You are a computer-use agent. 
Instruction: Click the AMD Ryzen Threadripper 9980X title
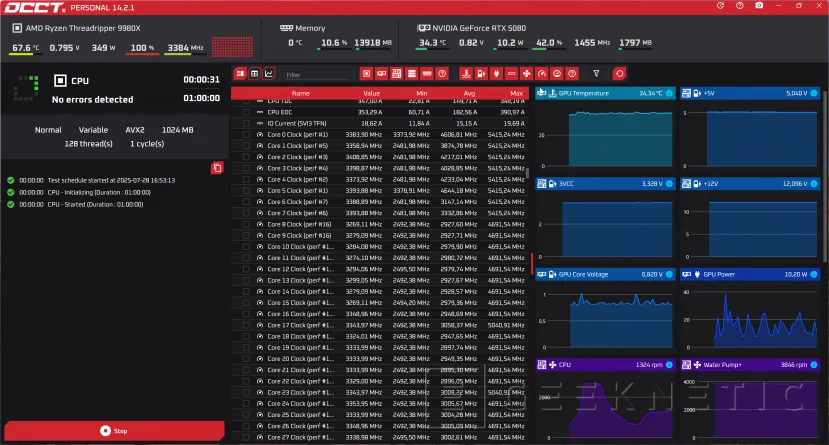[82, 28]
